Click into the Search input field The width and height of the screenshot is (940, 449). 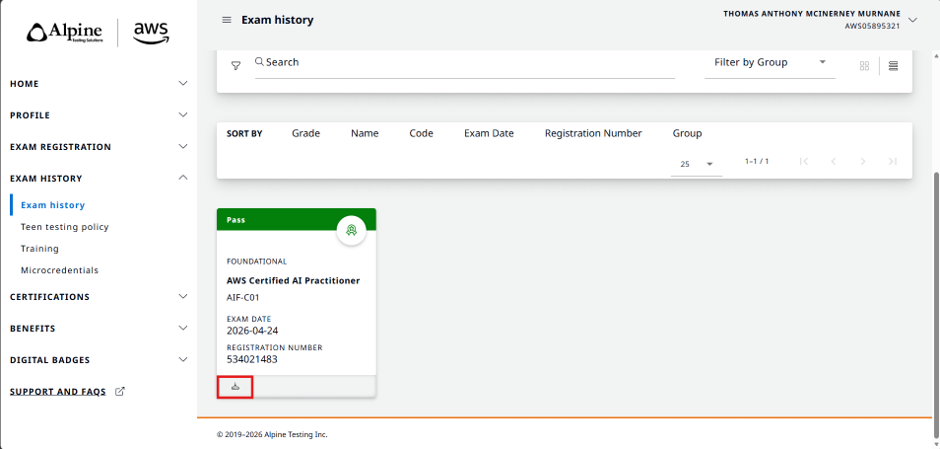465,62
